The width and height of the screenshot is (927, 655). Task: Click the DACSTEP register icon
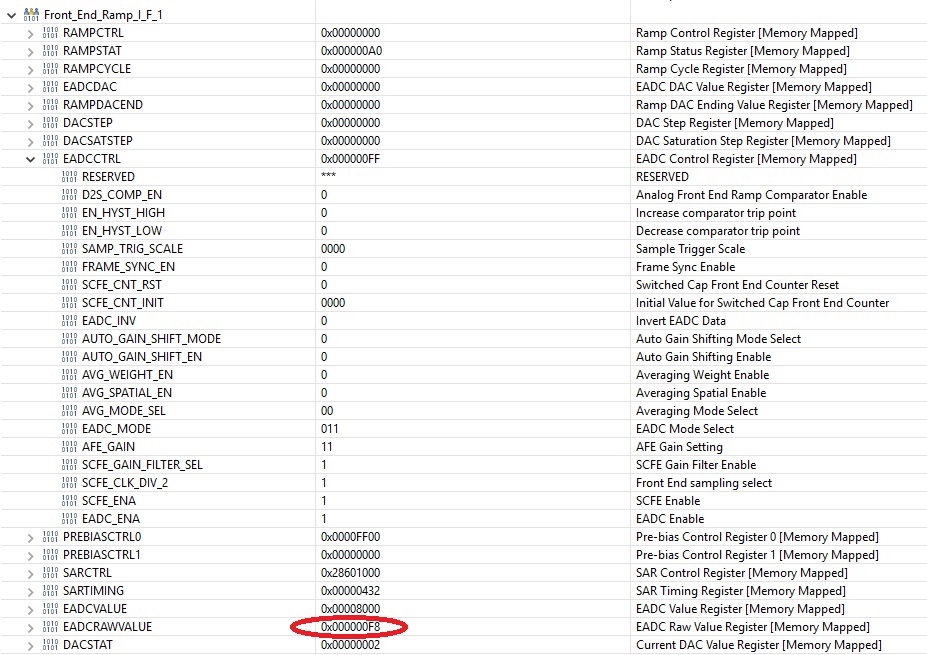tap(50, 122)
